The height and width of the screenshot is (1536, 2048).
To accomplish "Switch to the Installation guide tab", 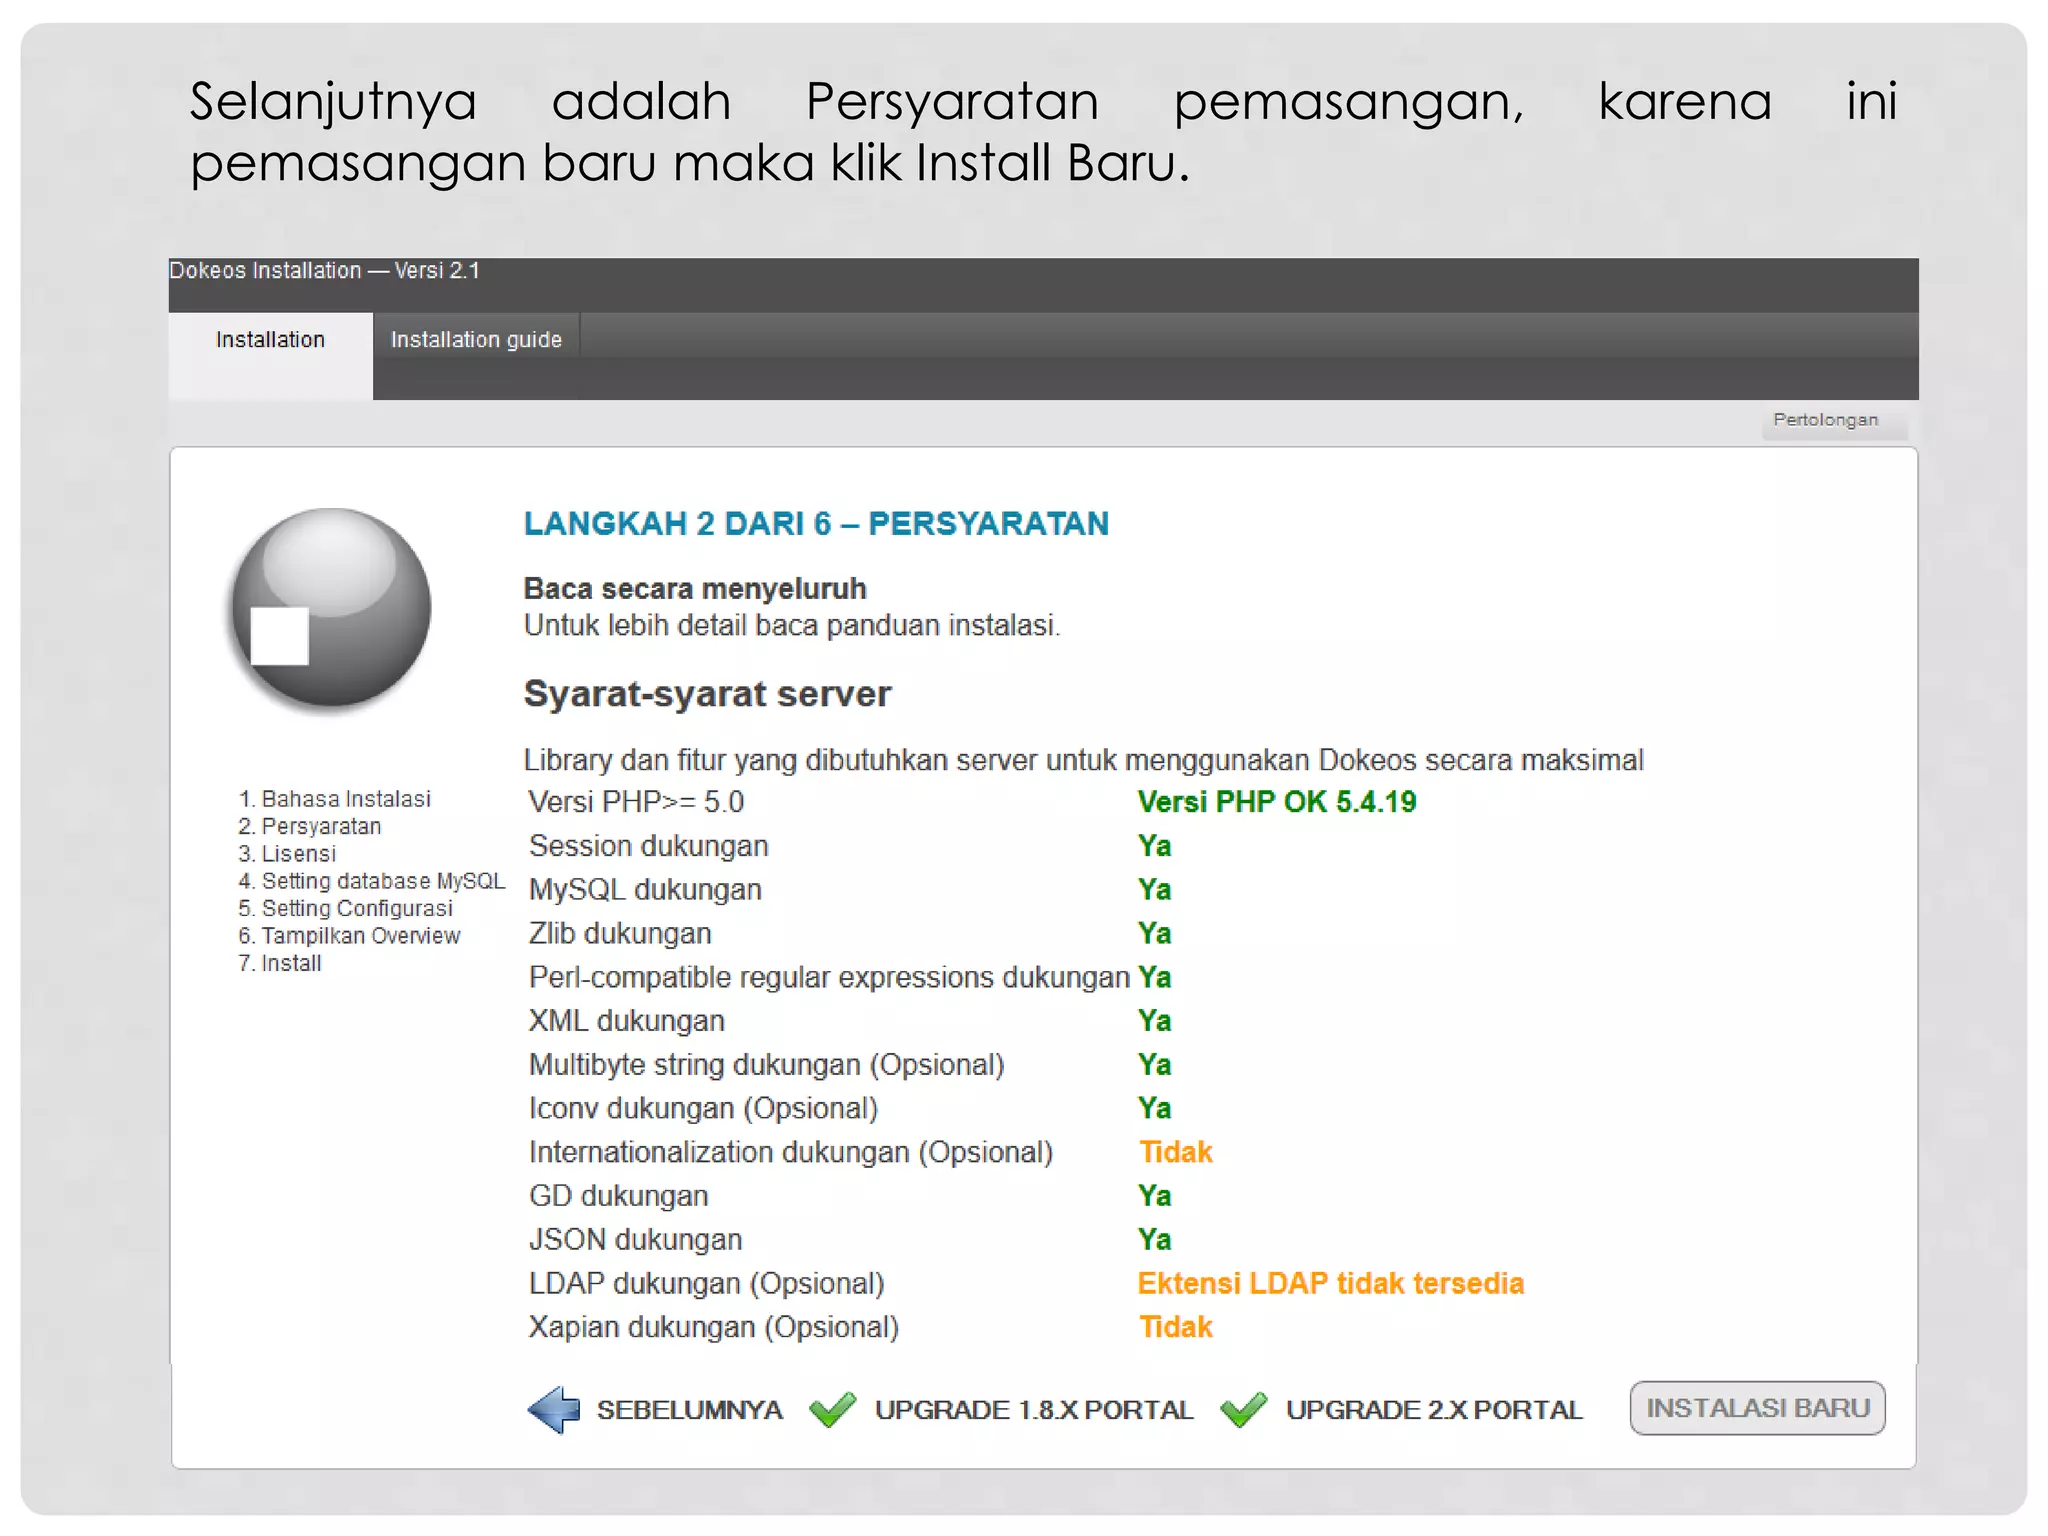I will coord(476,340).
